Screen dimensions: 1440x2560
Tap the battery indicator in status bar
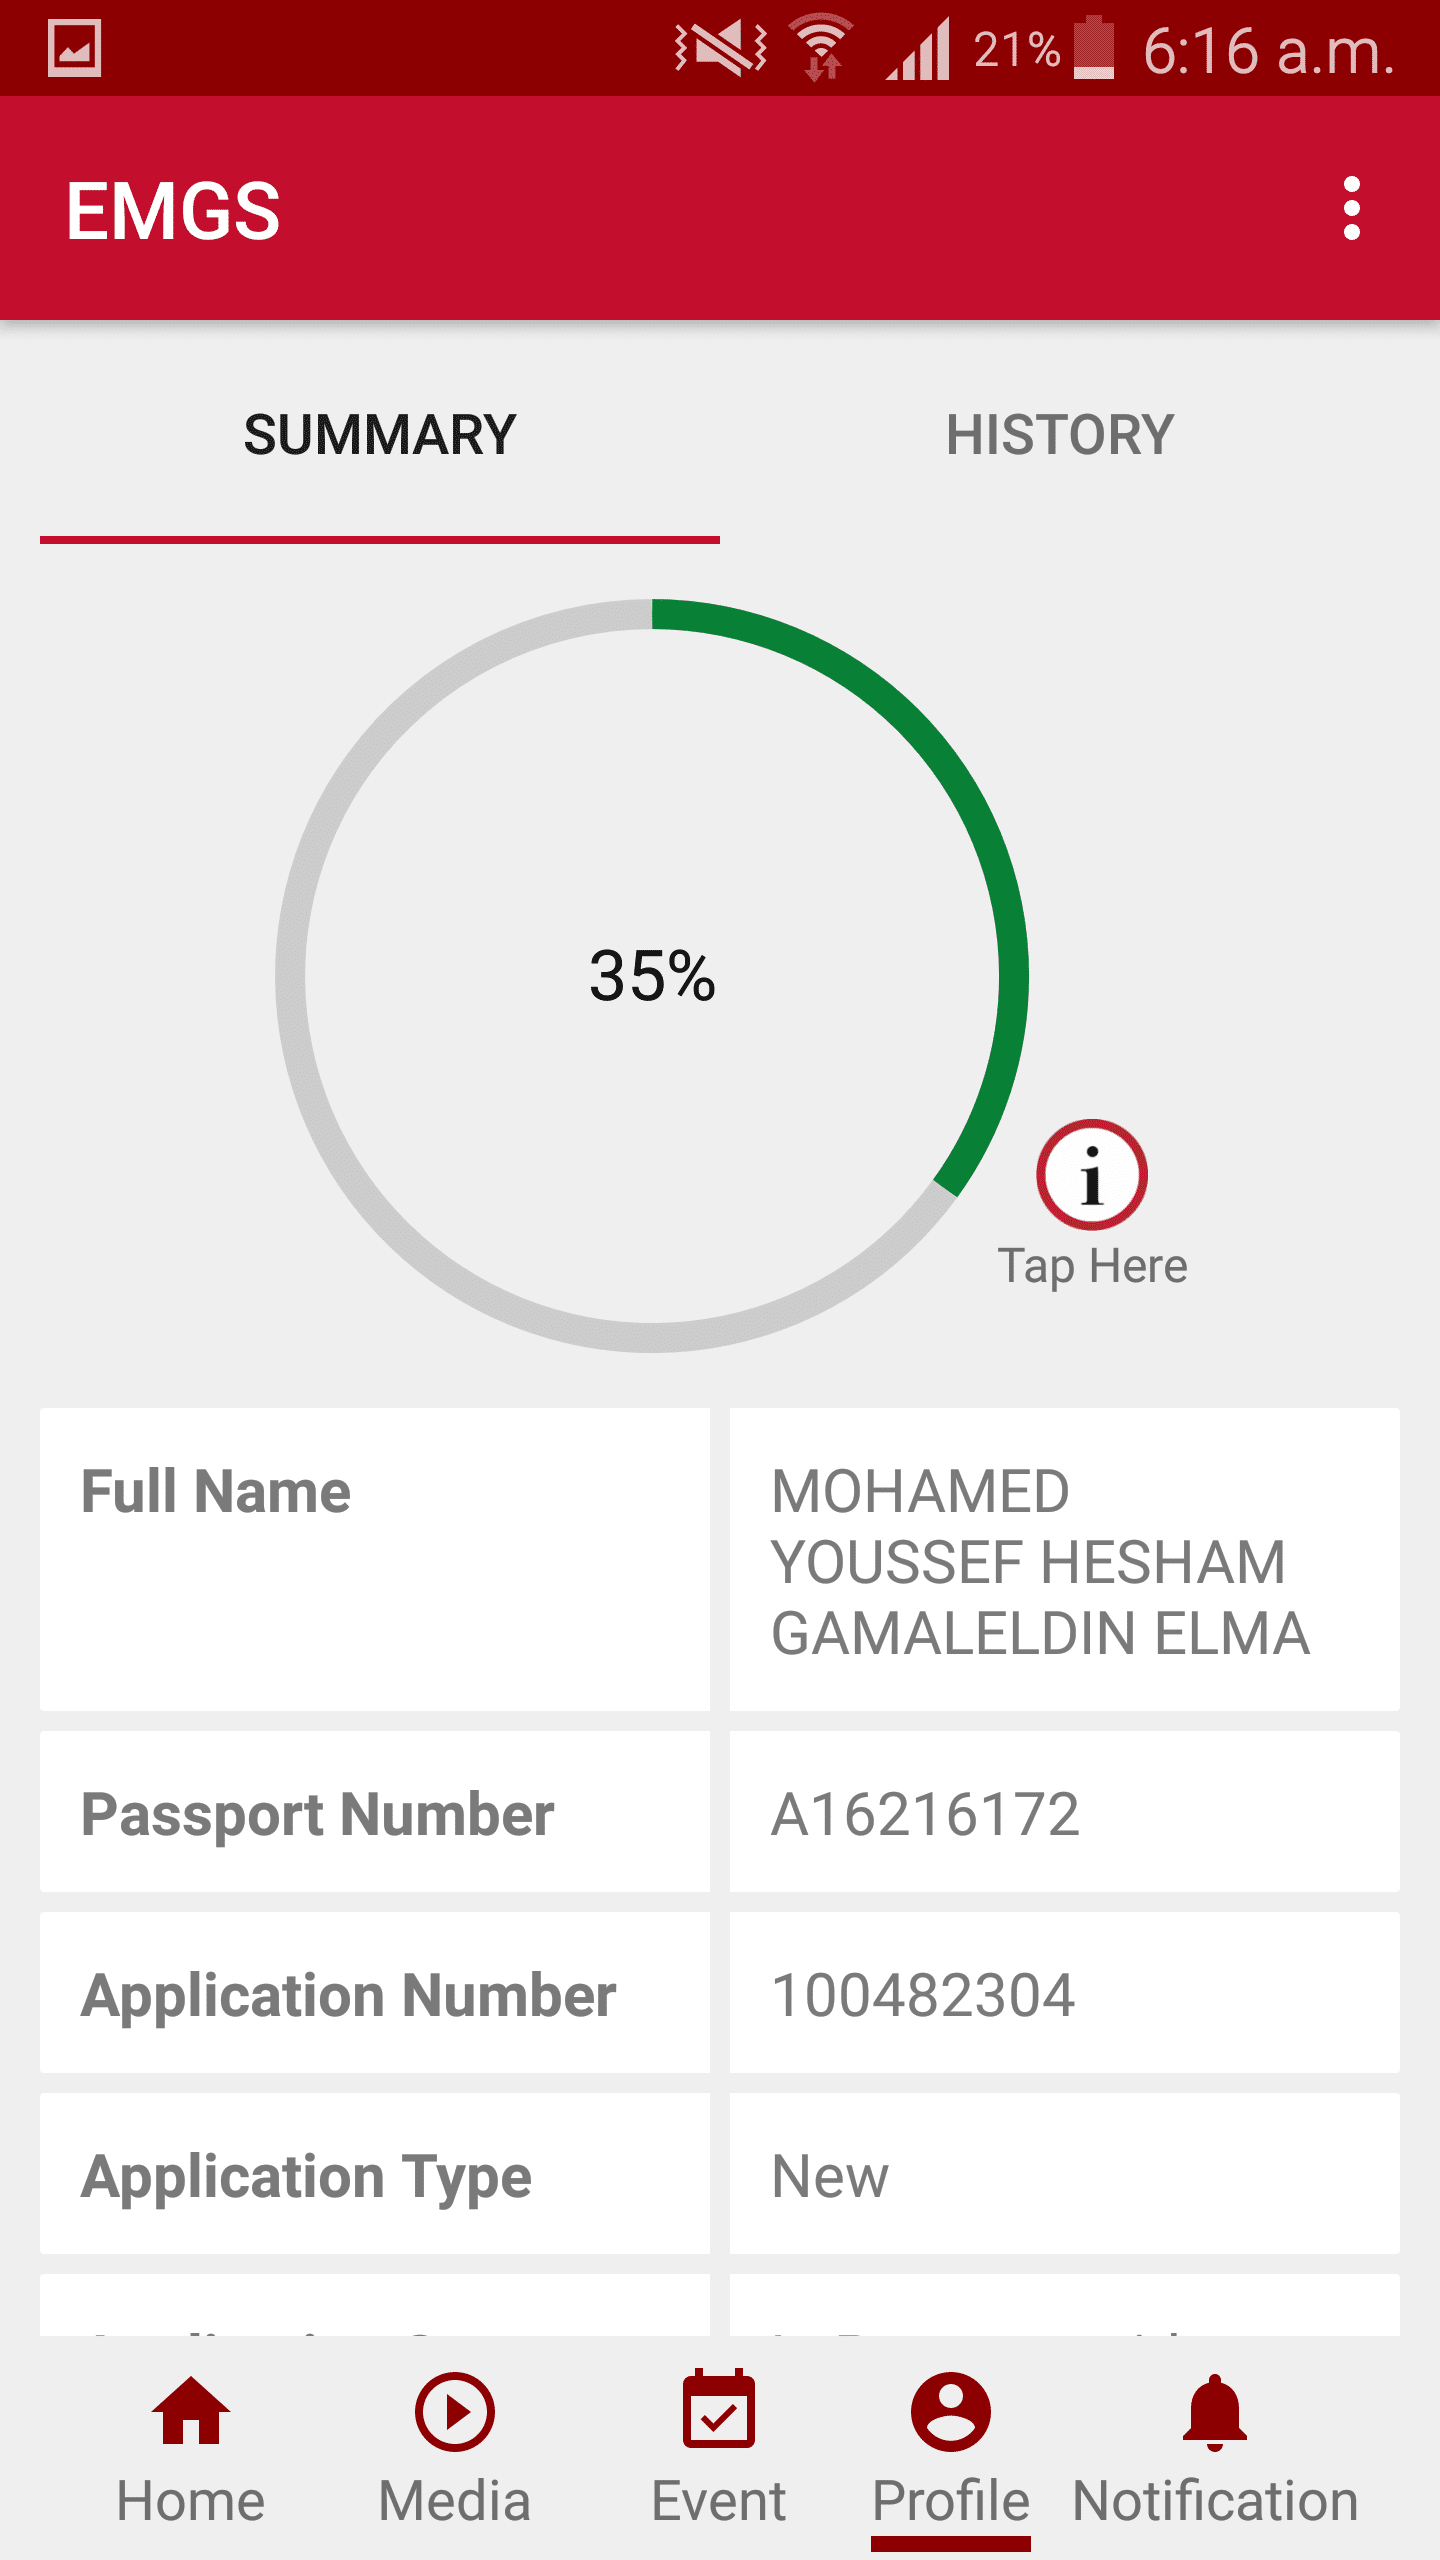[x=1094, y=48]
